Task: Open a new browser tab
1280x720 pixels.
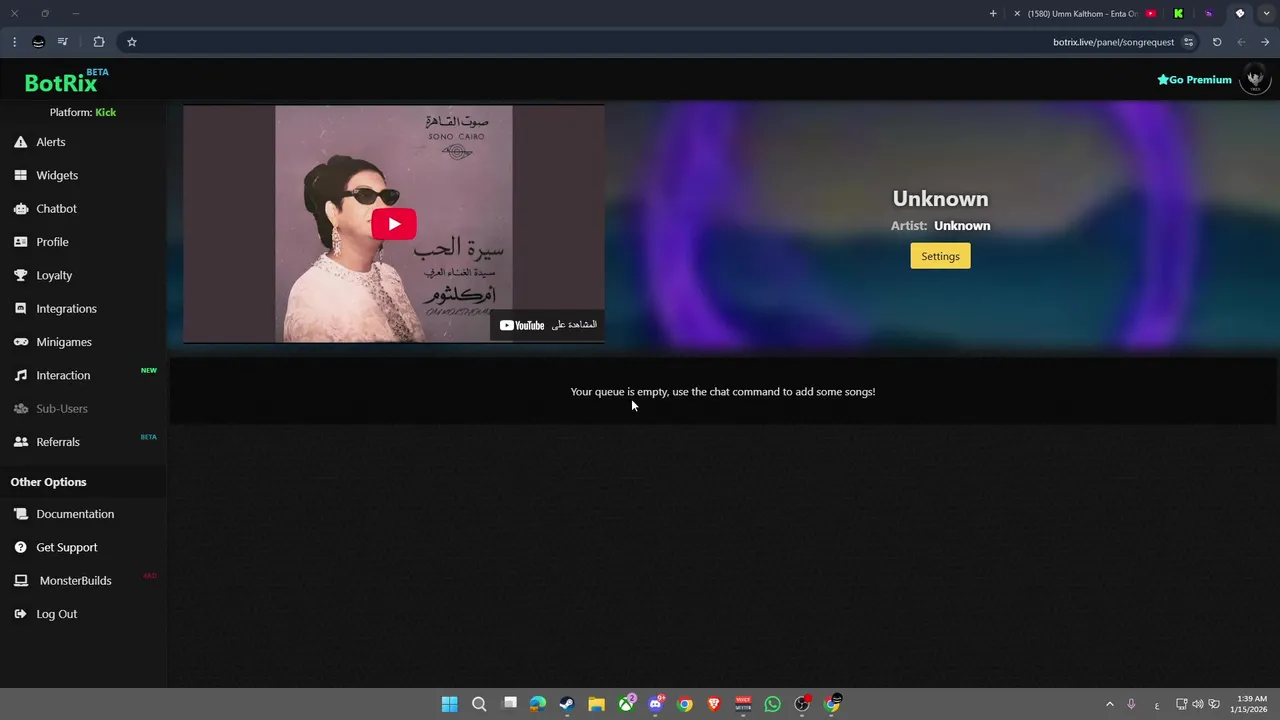Action: [993, 14]
